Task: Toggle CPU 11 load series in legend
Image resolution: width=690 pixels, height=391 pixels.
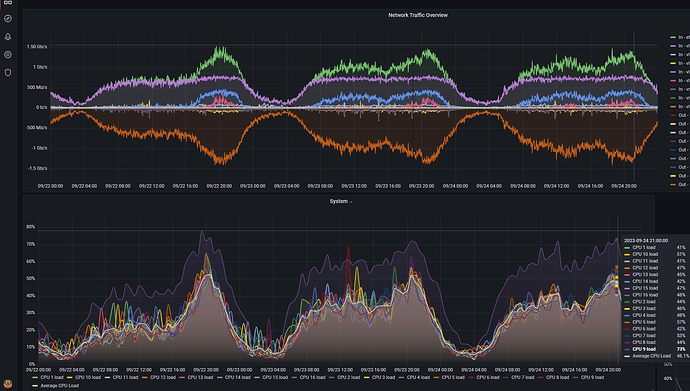Action: pyautogui.click(x=125, y=377)
